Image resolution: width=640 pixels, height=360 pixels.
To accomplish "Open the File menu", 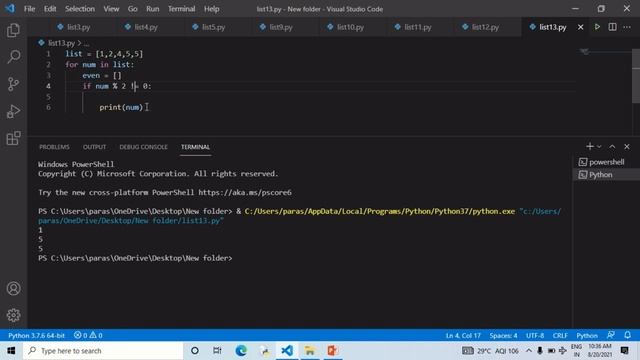I will 29,9.
